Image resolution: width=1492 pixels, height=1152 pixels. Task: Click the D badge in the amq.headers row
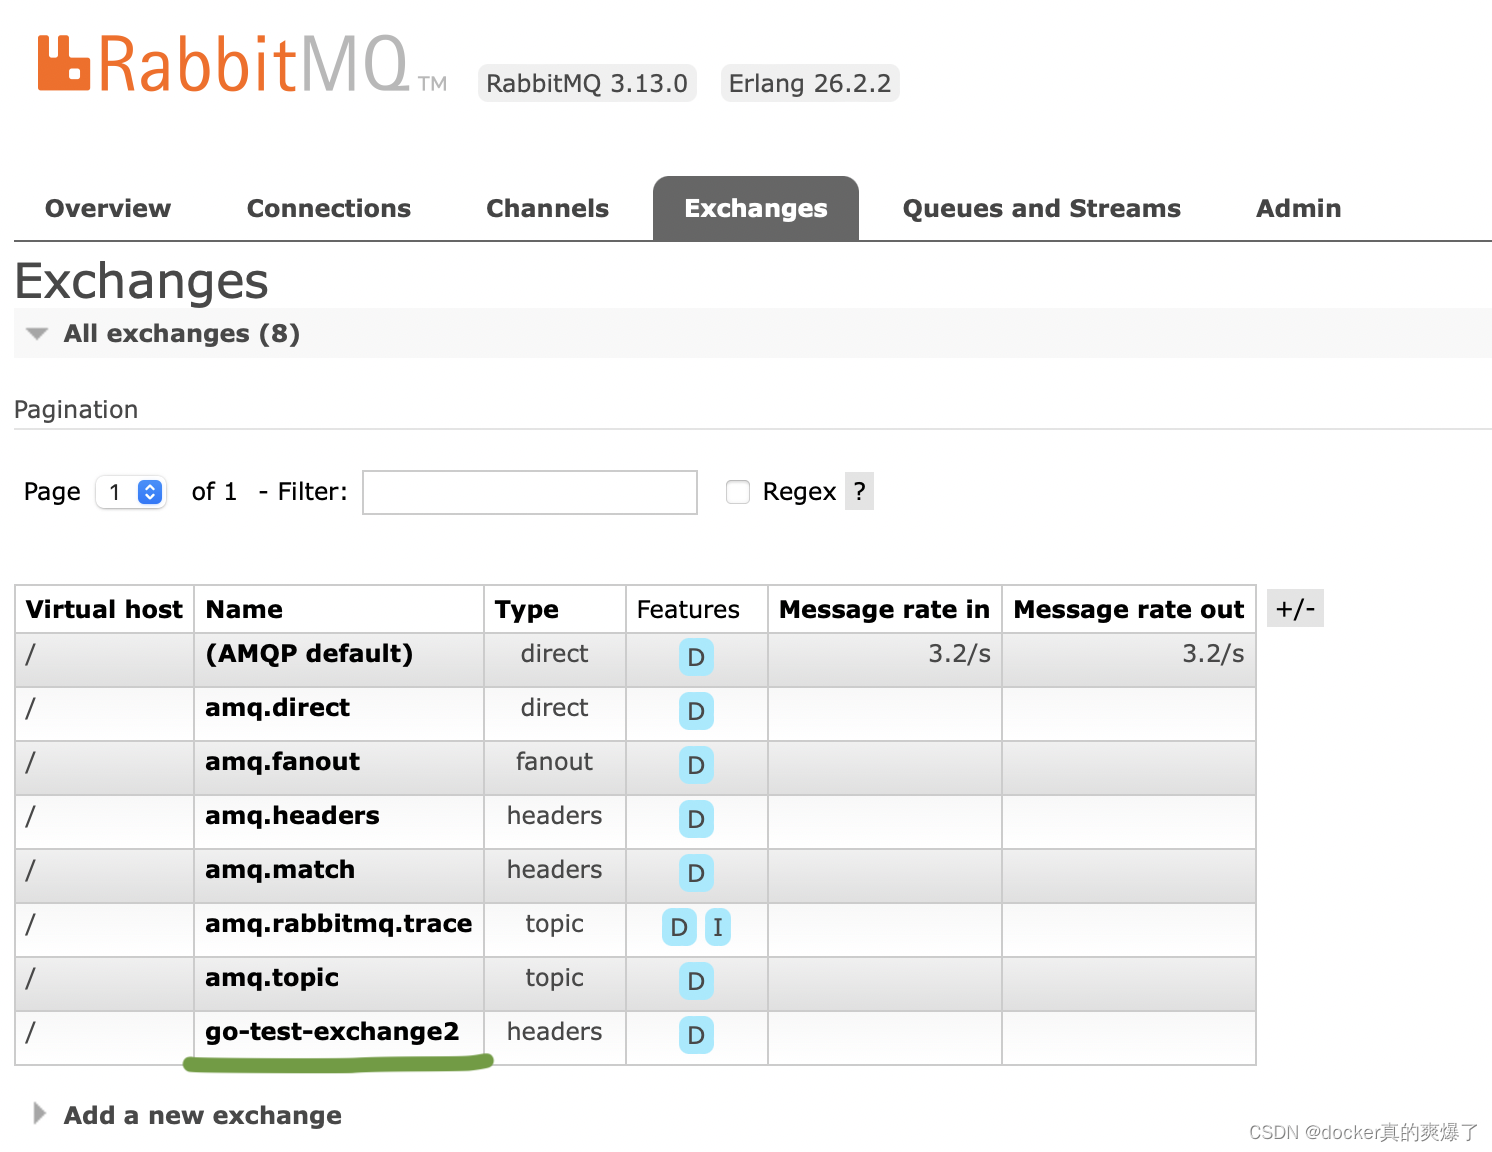point(696,819)
